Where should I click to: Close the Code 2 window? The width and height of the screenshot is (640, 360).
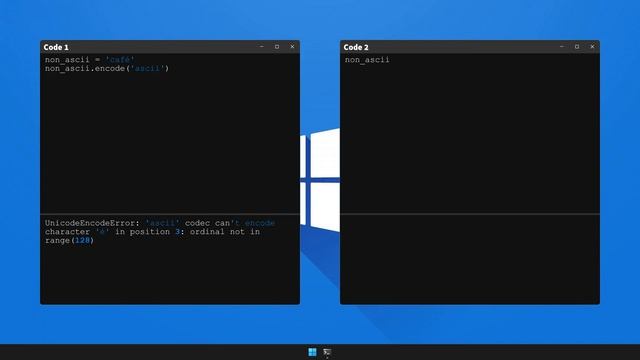[x=592, y=47]
